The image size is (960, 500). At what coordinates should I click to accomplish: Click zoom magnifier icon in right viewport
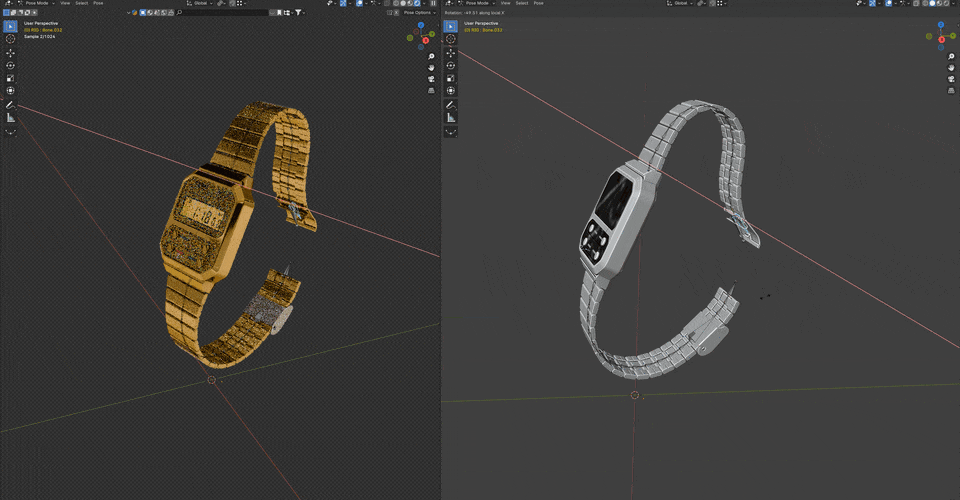pyautogui.click(x=951, y=57)
